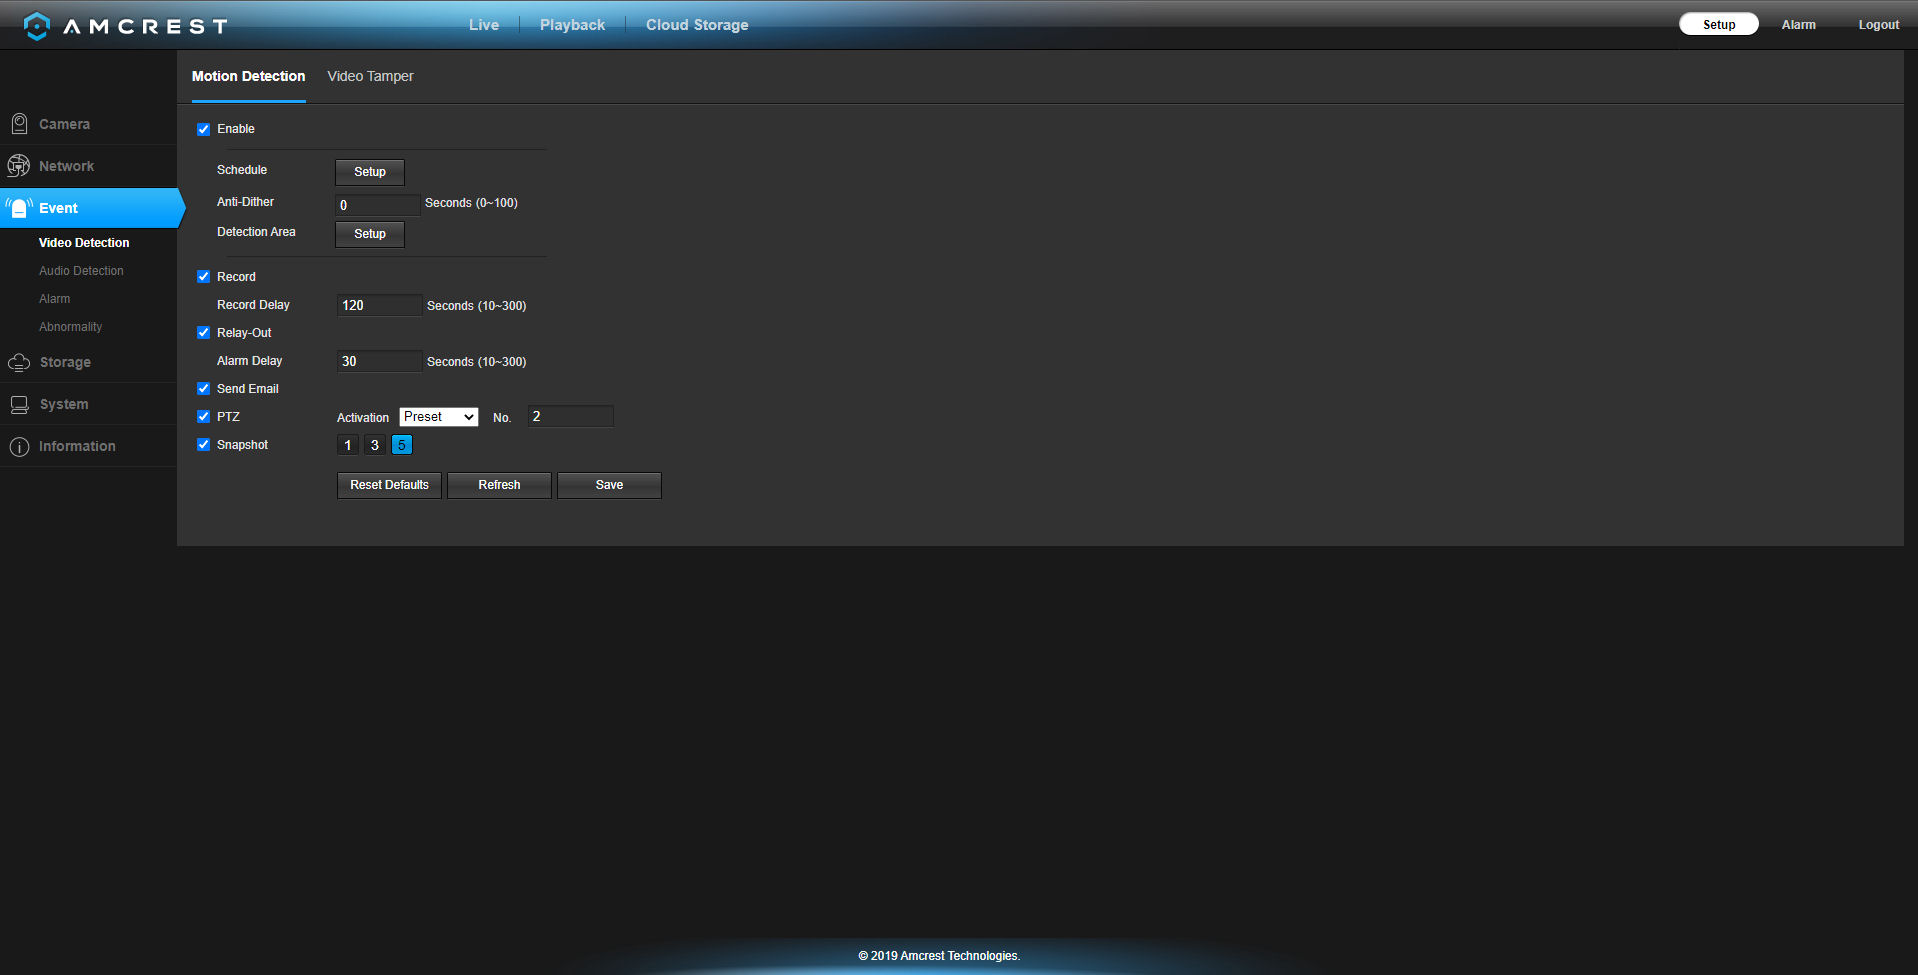Select snapshot number 3 button
The height and width of the screenshot is (975, 1918).
(x=375, y=445)
